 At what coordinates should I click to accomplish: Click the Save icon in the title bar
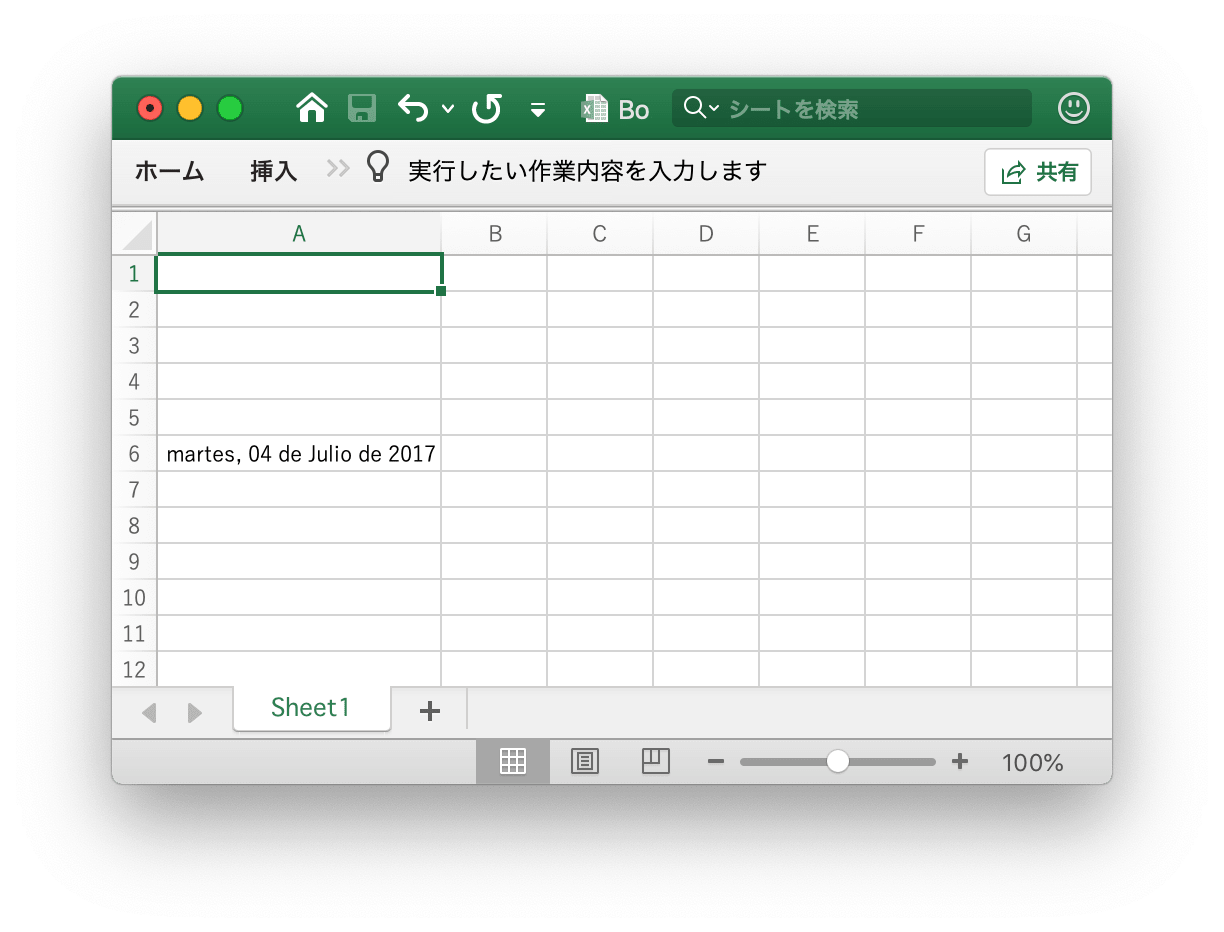(x=362, y=108)
